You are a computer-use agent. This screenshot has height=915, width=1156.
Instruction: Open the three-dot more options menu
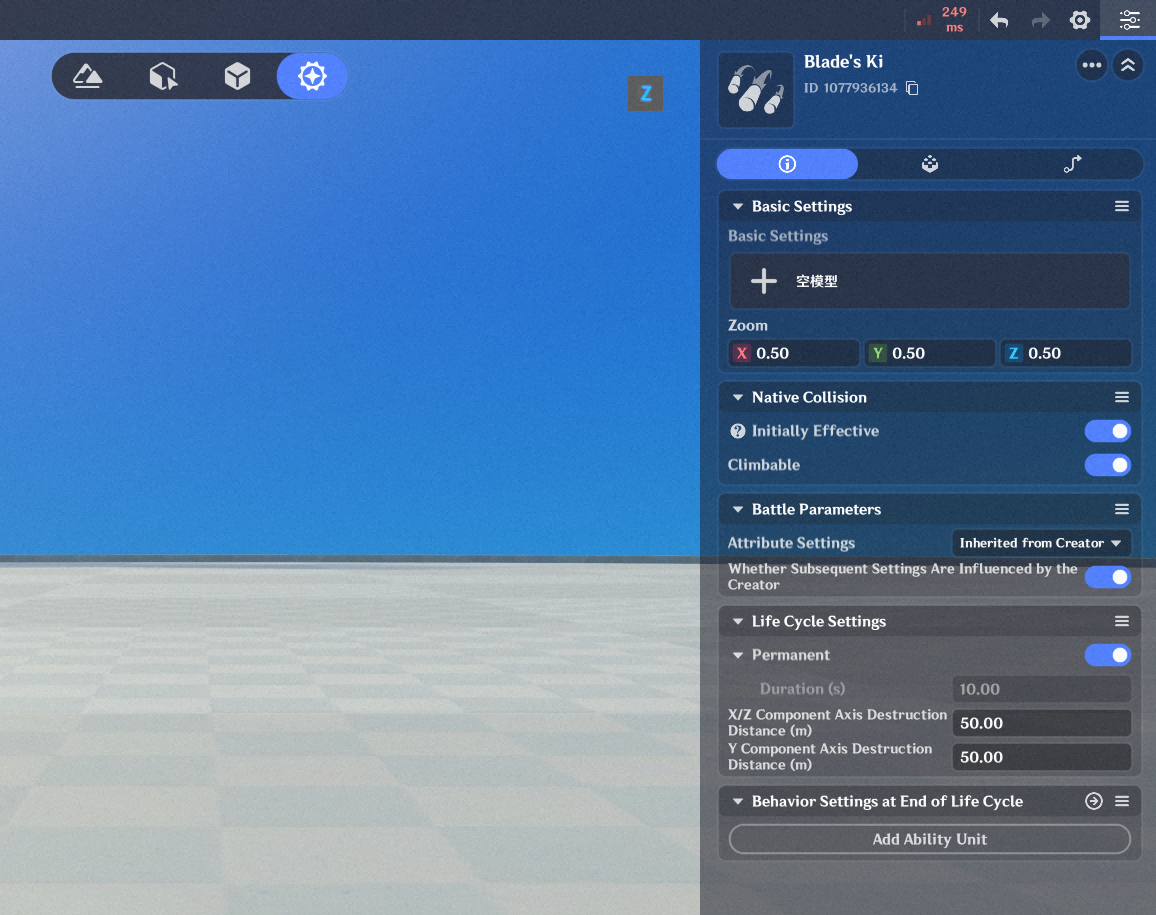tap(1091, 66)
